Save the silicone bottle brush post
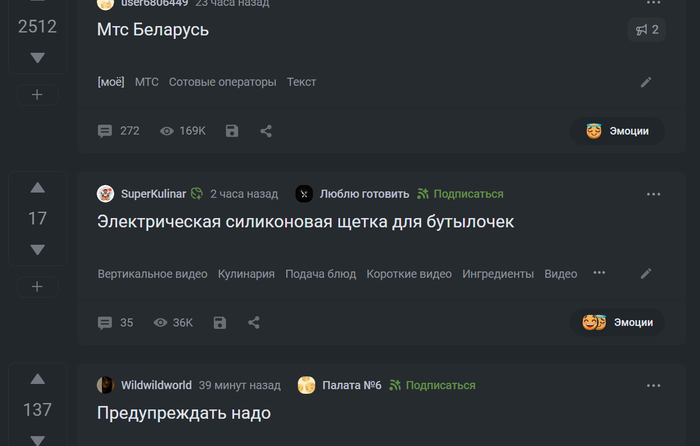This screenshot has width=700, height=446. click(x=220, y=323)
